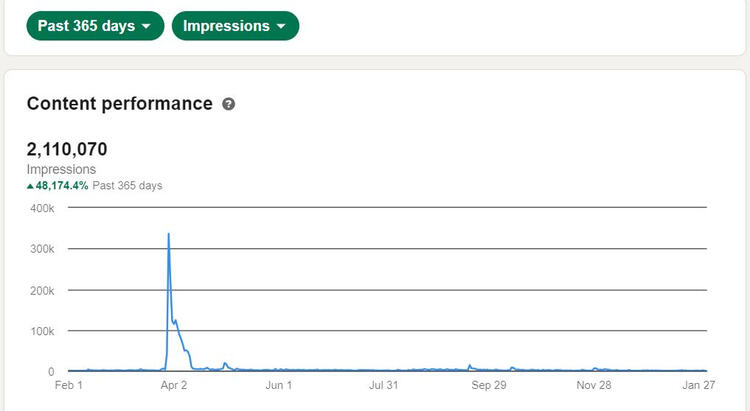Select the Nov 28 axis label
The image size is (750, 411).
point(594,385)
